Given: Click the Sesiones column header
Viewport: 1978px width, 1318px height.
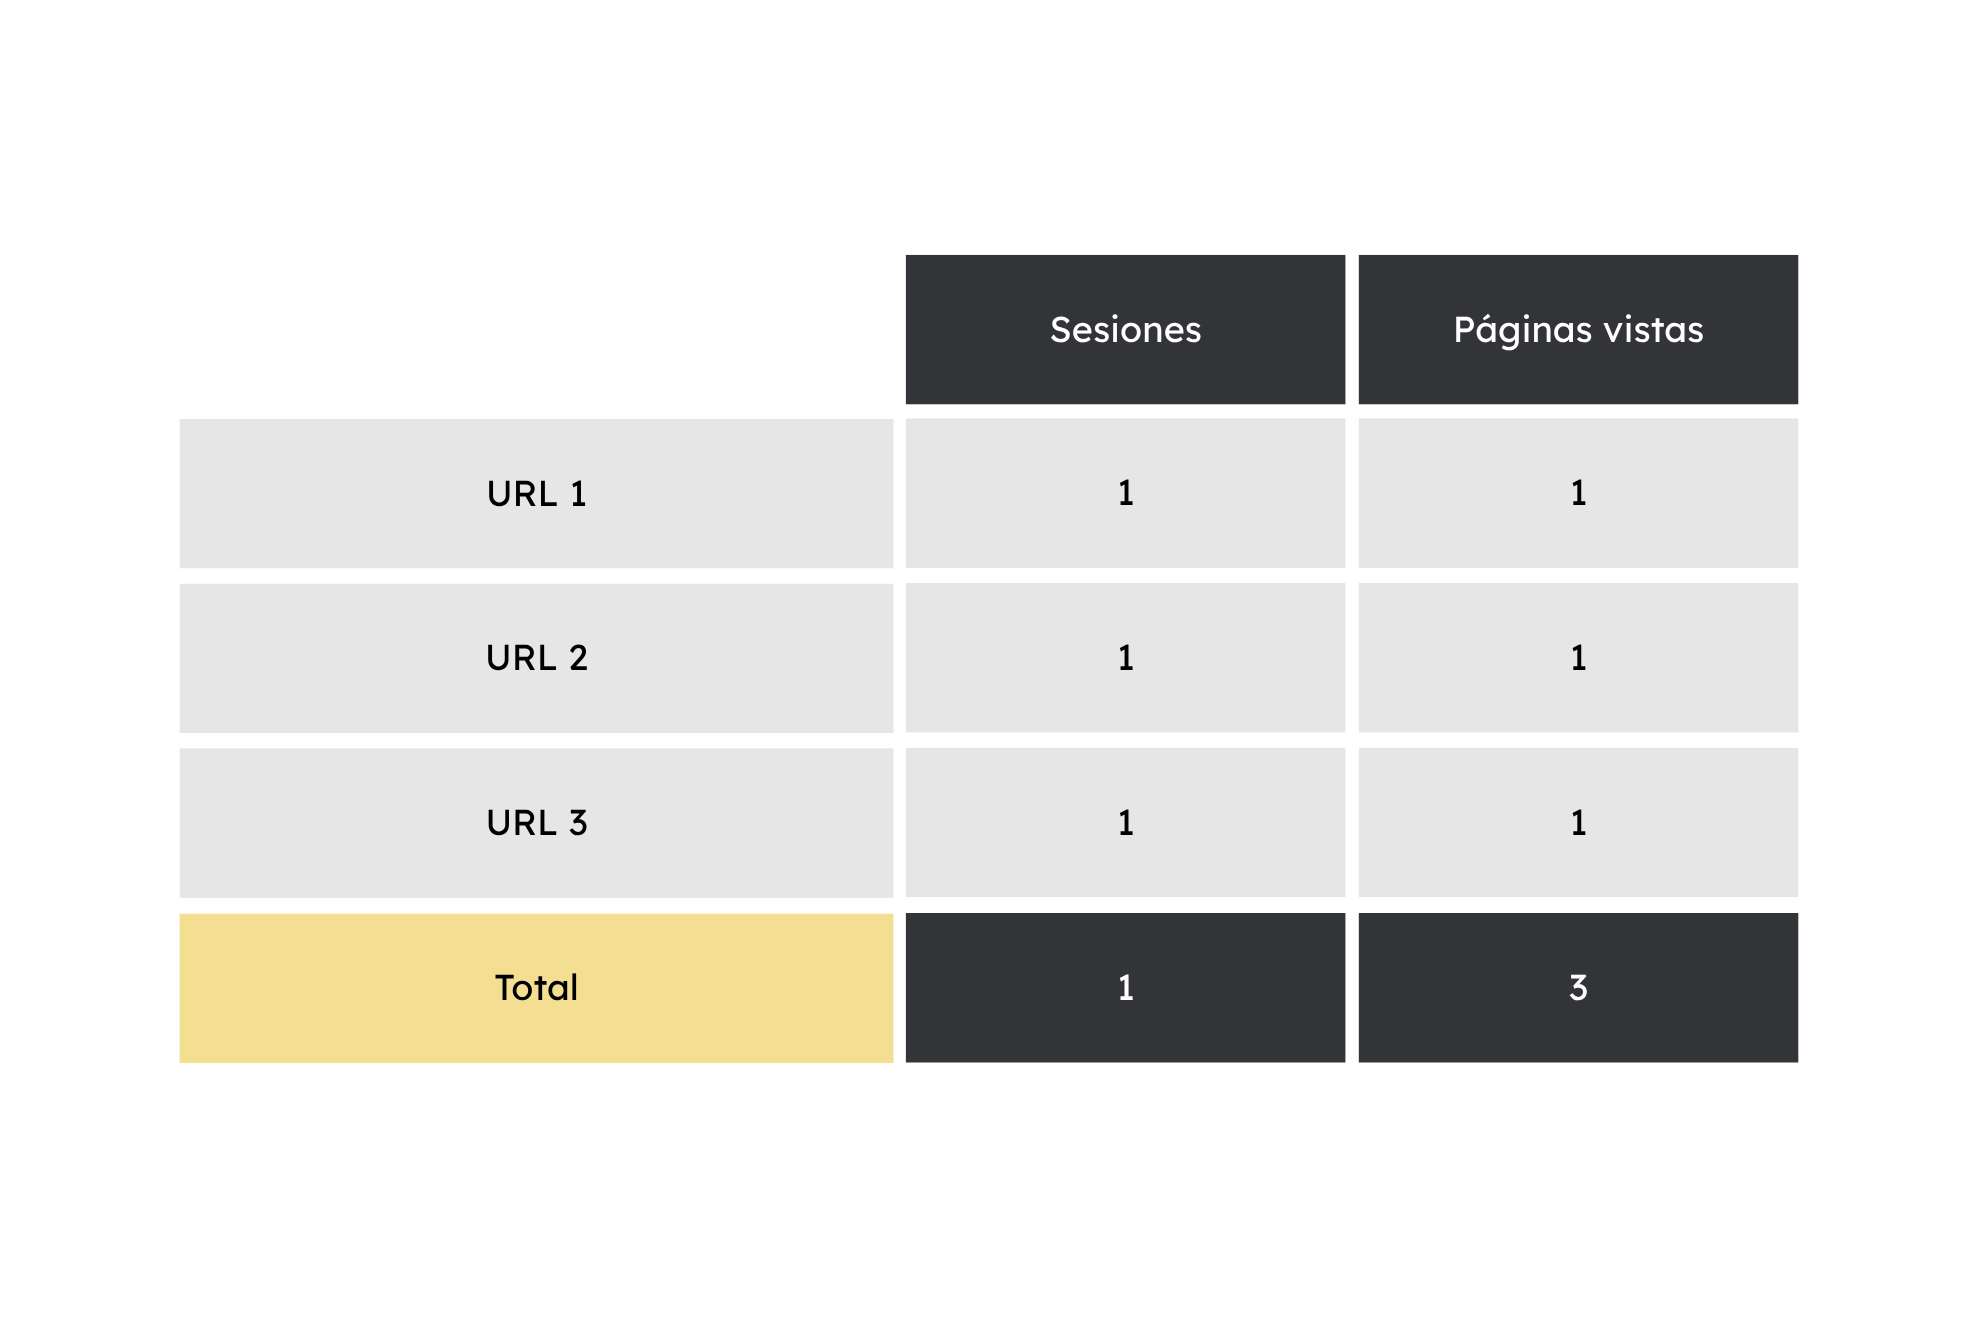Looking at the screenshot, I should (1125, 330).
